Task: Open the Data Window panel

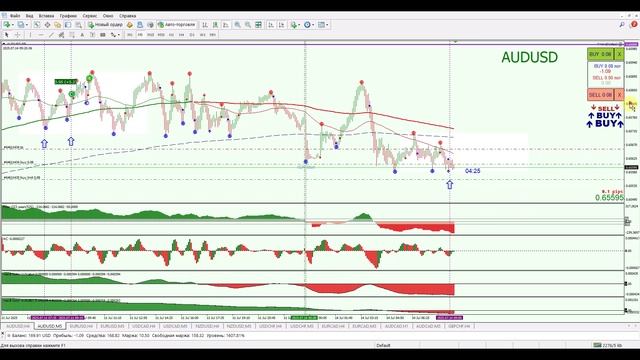Action: tap(47, 25)
